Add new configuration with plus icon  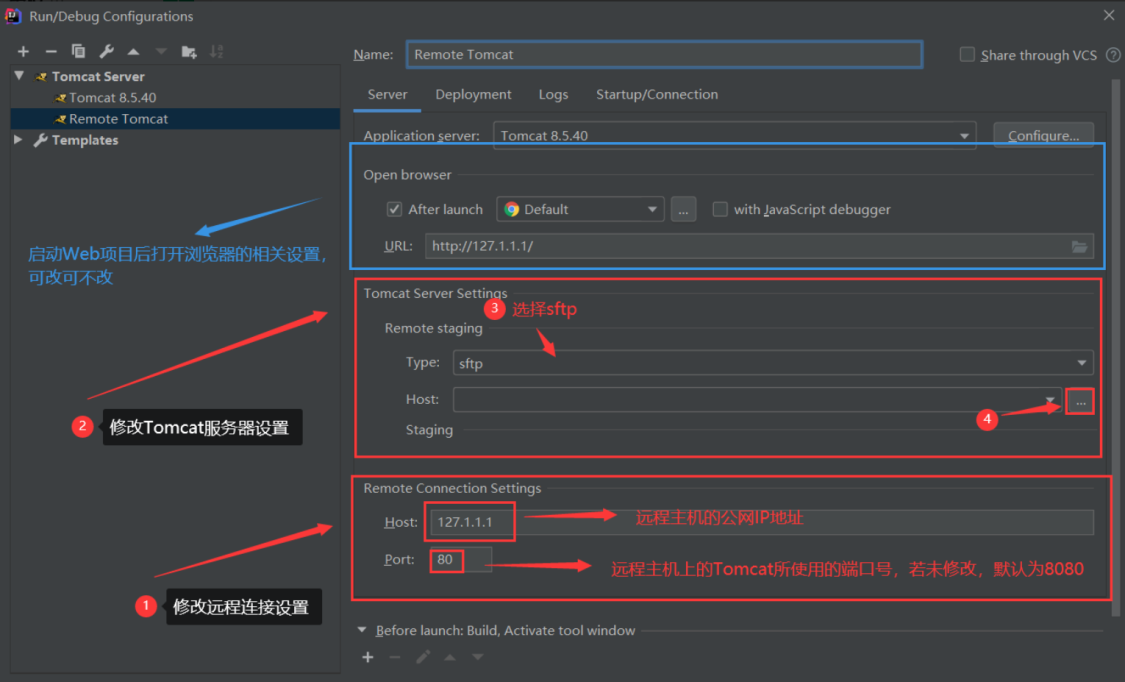tap(24, 52)
